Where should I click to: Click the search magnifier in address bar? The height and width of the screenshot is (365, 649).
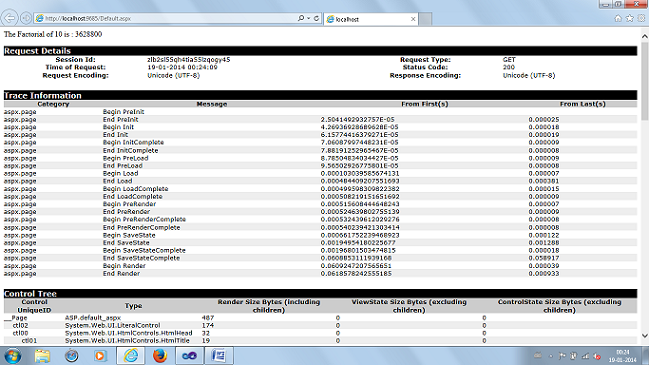coord(301,18)
